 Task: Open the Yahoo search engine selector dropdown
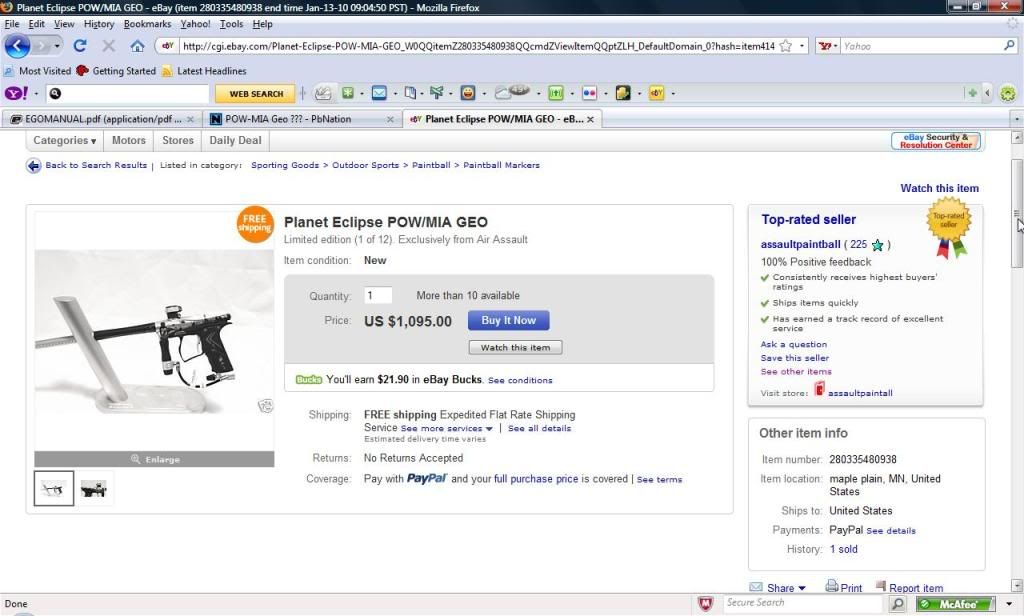[828, 46]
